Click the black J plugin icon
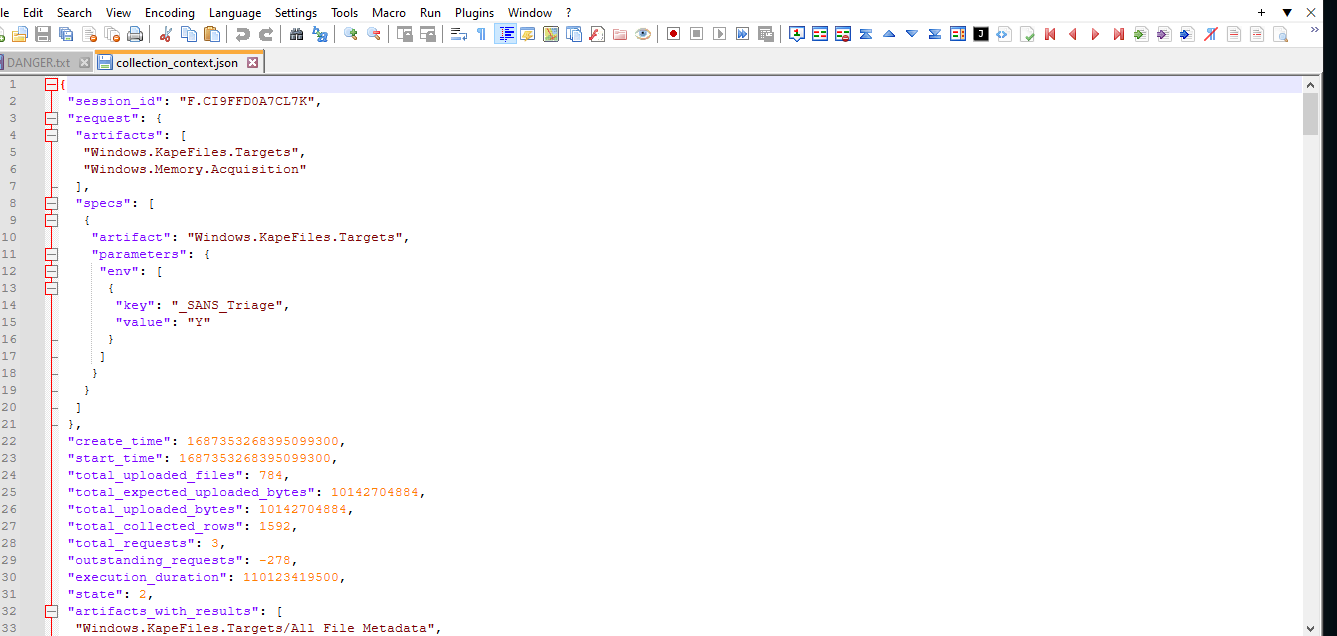Viewport: 1337px width, 636px height. (x=981, y=34)
